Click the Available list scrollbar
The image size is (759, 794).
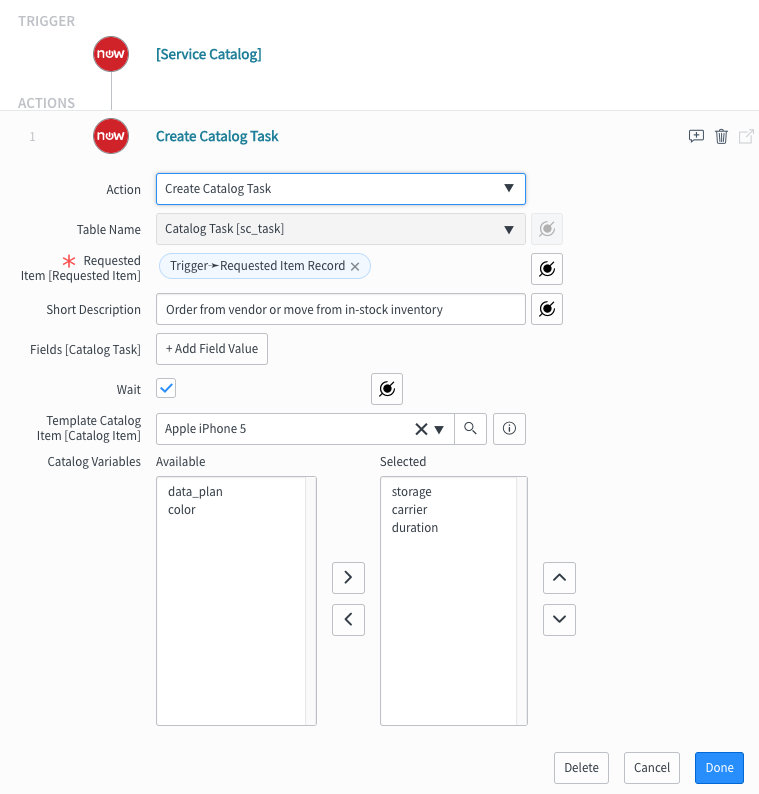pyautogui.click(x=310, y=601)
